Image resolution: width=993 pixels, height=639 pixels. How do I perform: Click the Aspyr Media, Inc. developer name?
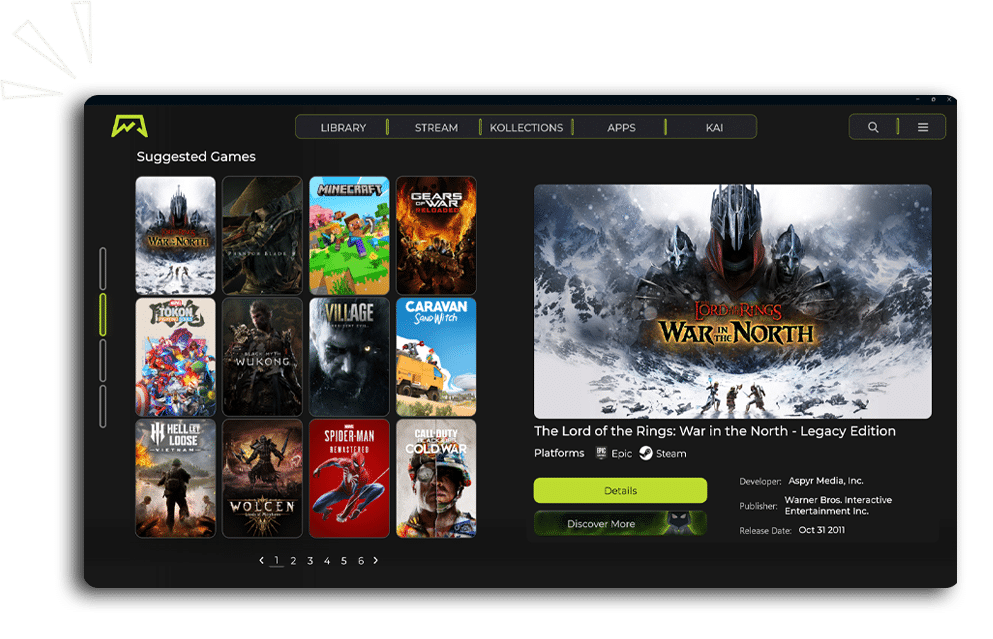(826, 481)
